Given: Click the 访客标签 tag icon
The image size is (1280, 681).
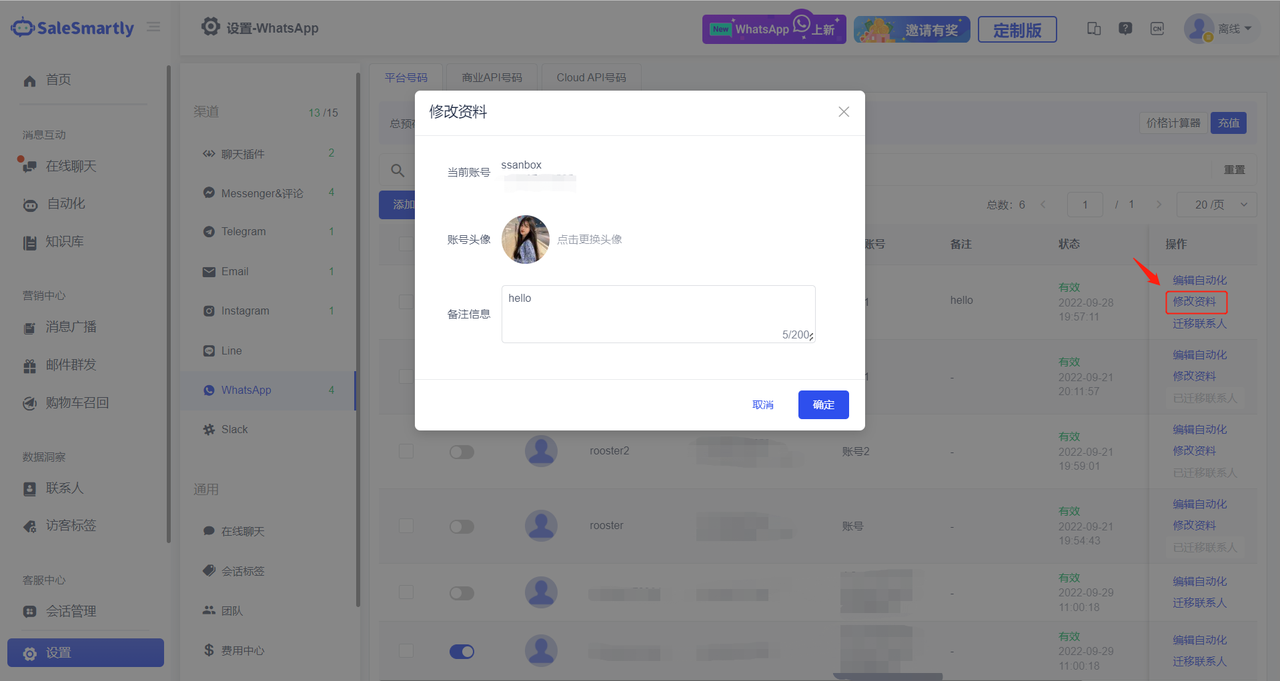Looking at the screenshot, I should (30, 526).
